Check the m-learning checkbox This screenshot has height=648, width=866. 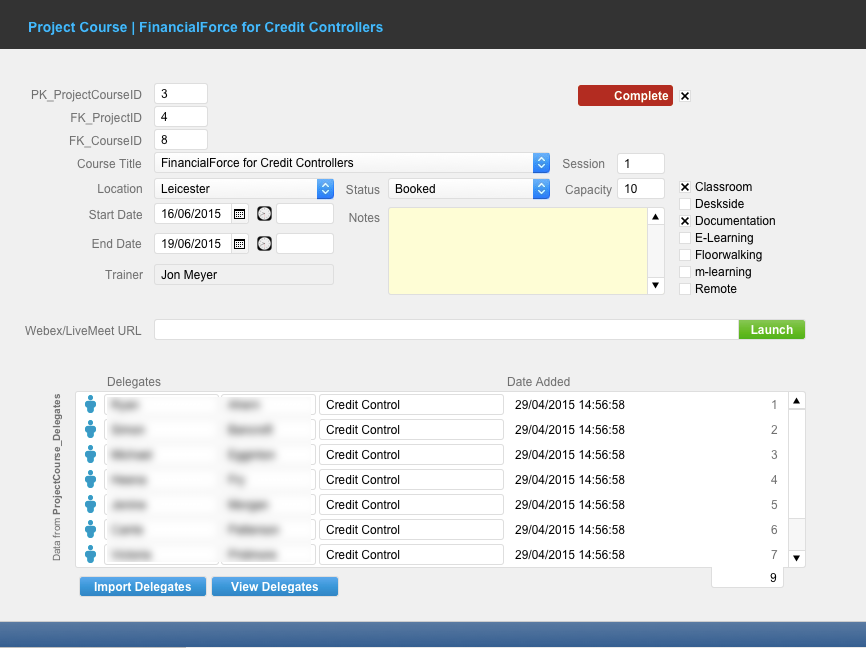click(x=685, y=272)
